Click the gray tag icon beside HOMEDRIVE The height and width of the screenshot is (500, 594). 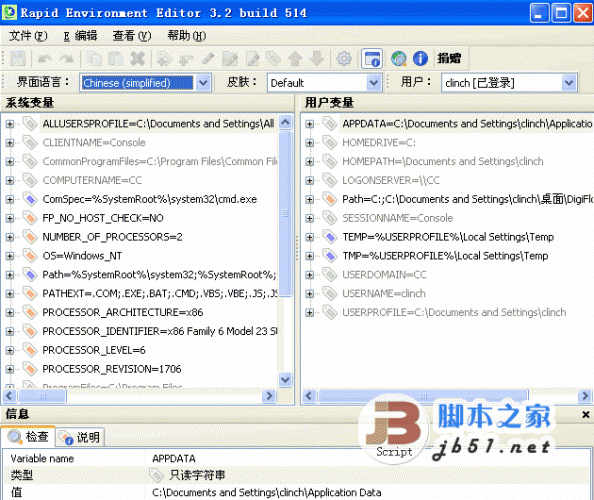[330, 142]
